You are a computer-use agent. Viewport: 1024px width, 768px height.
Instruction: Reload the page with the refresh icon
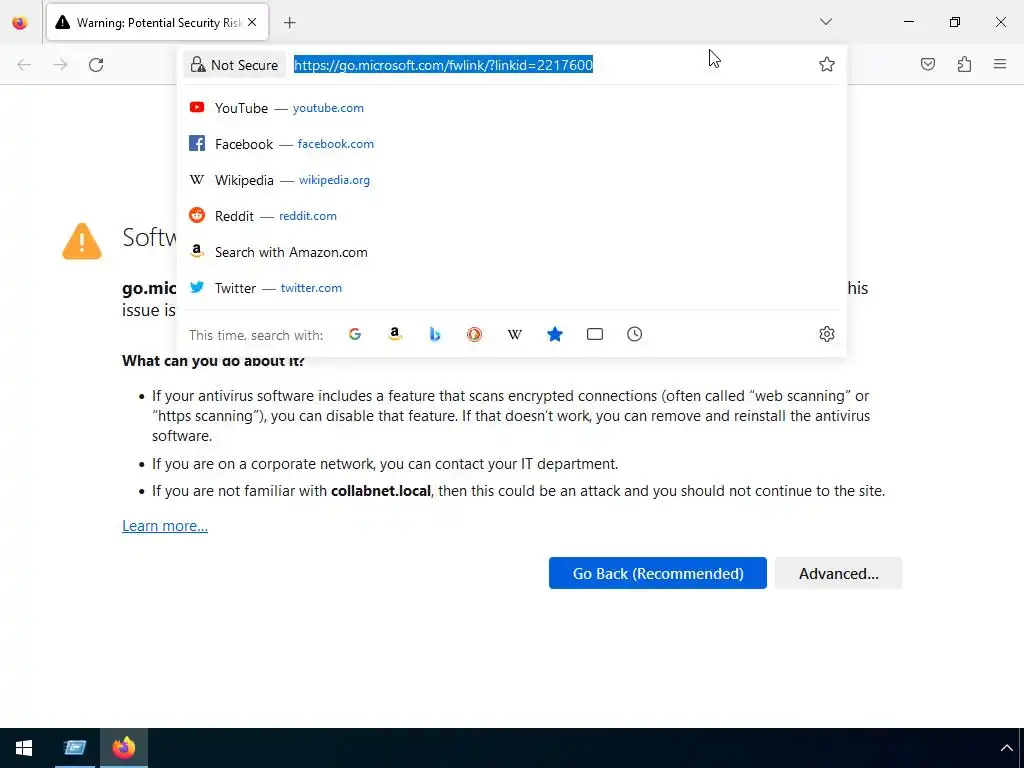click(x=96, y=65)
